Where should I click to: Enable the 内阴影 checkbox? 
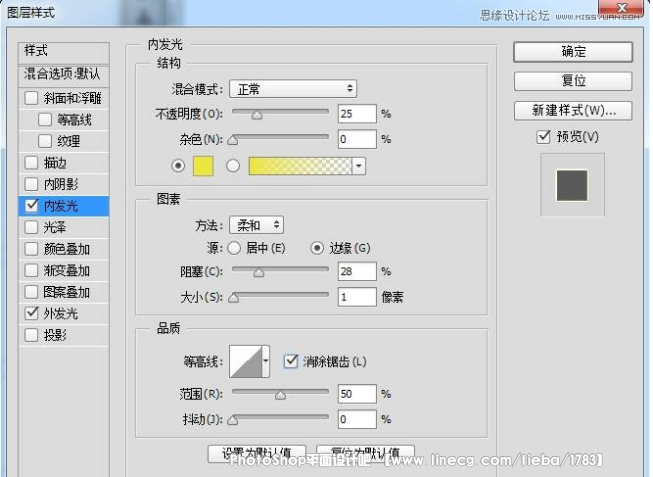coord(31,184)
